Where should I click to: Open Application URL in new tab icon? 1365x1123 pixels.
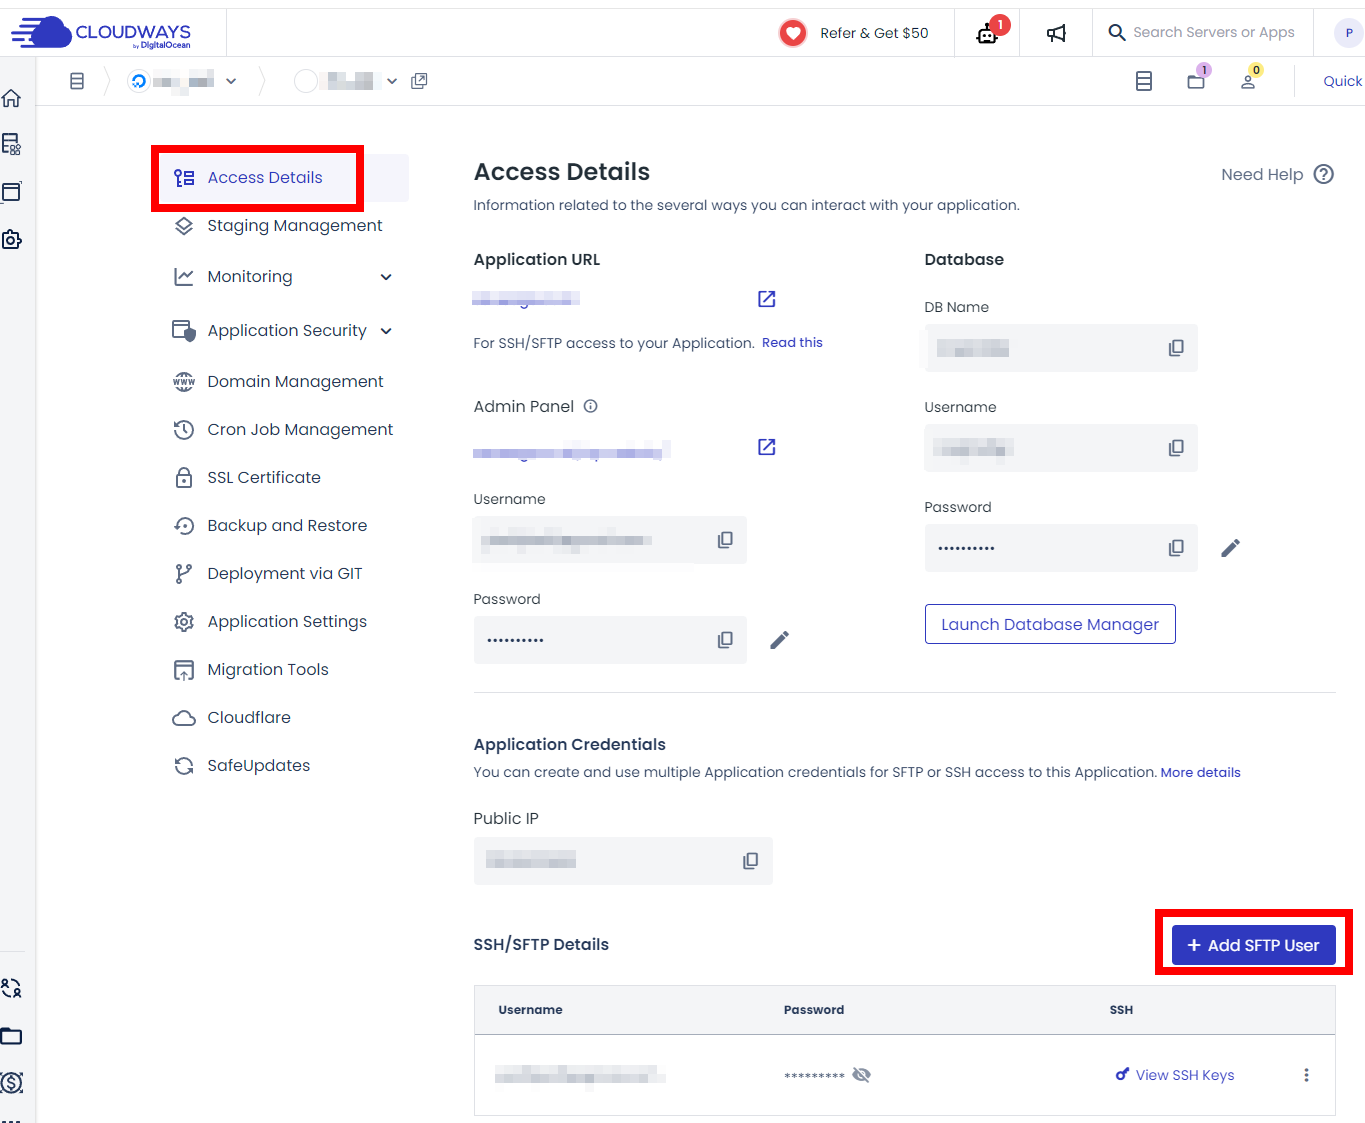767,299
